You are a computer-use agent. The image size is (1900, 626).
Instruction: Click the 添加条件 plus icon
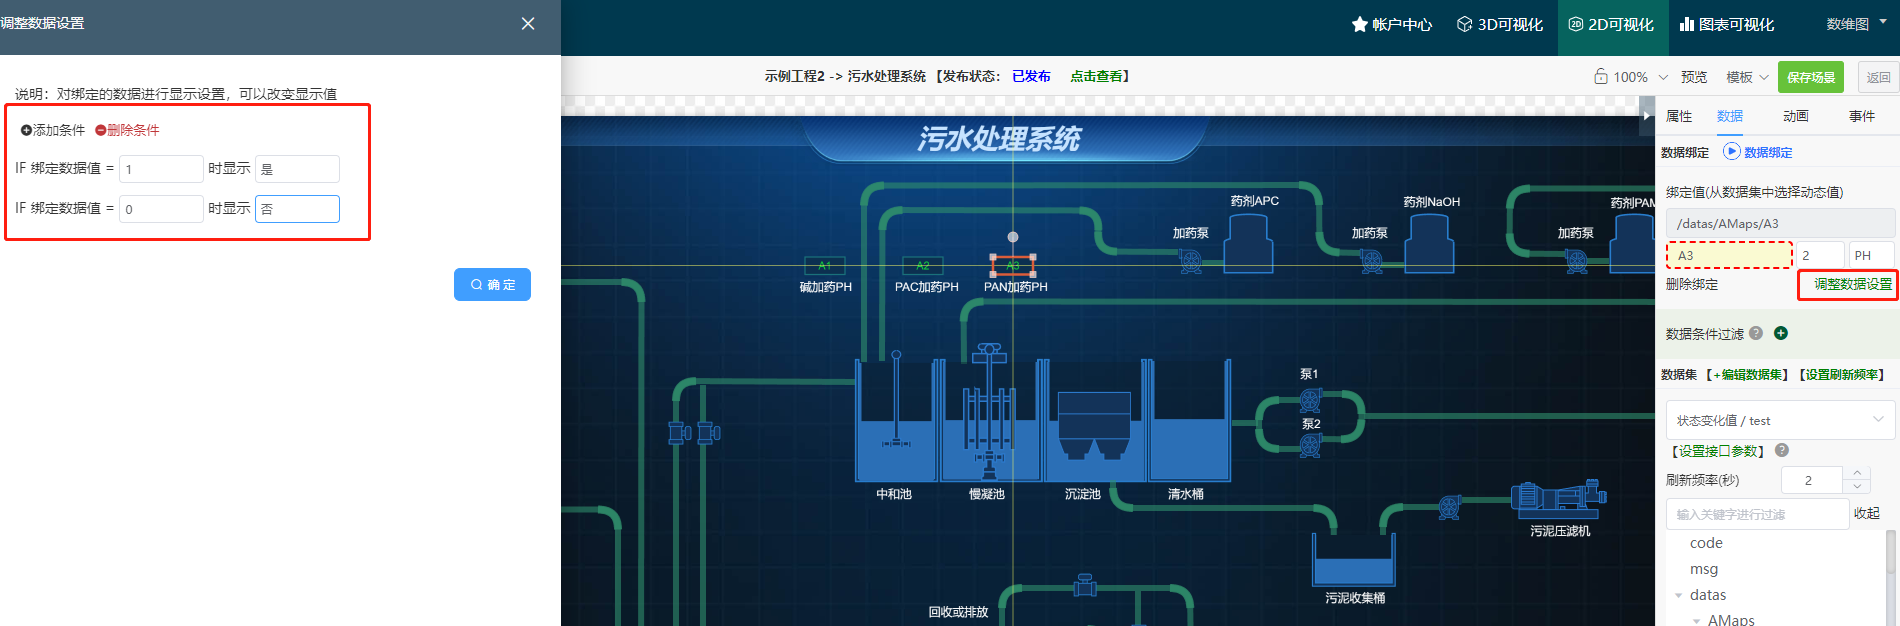(26, 130)
